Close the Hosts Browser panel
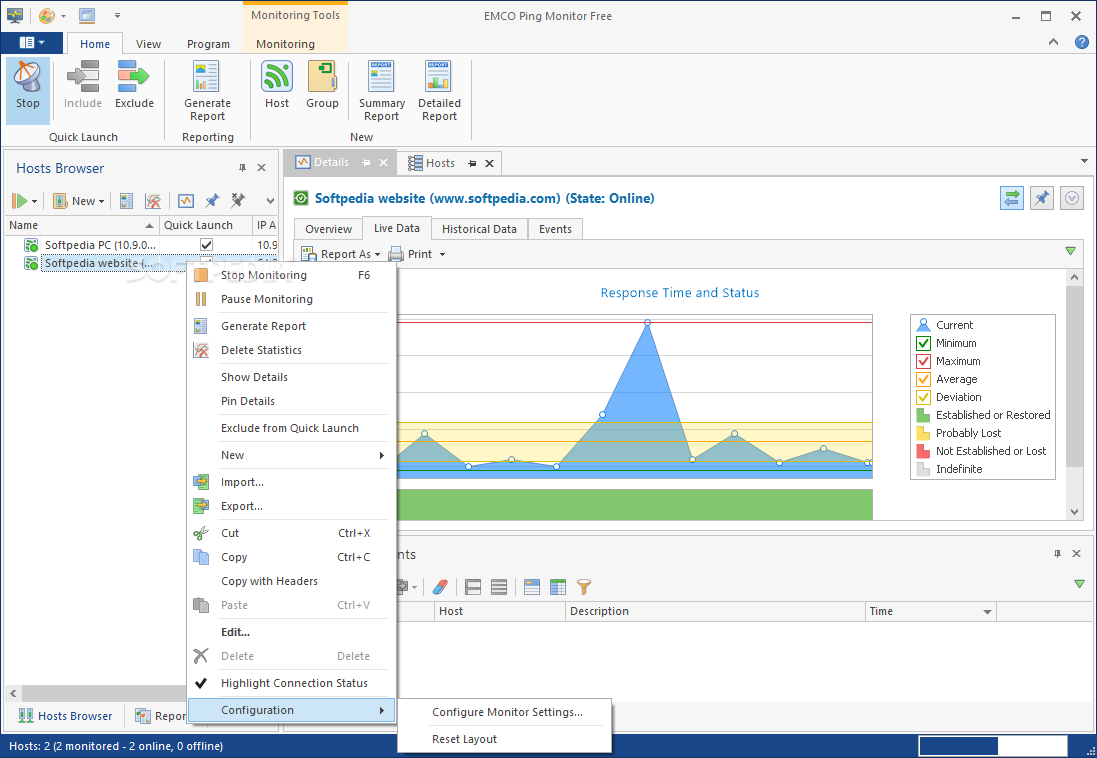This screenshot has width=1097, height=758. (x=262, y=168)
